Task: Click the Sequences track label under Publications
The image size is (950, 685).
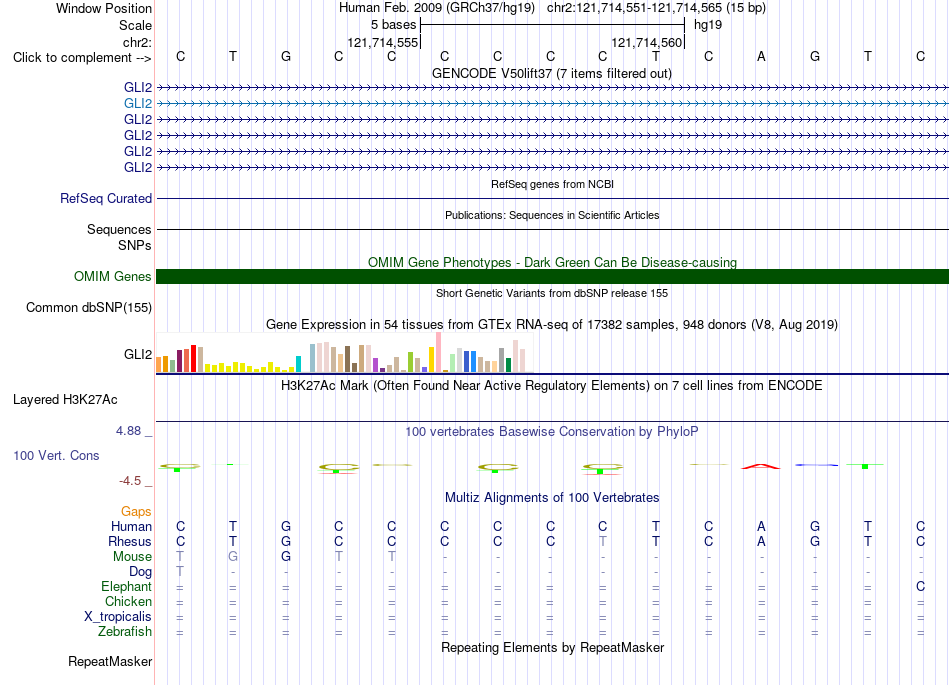Action: 119,229
